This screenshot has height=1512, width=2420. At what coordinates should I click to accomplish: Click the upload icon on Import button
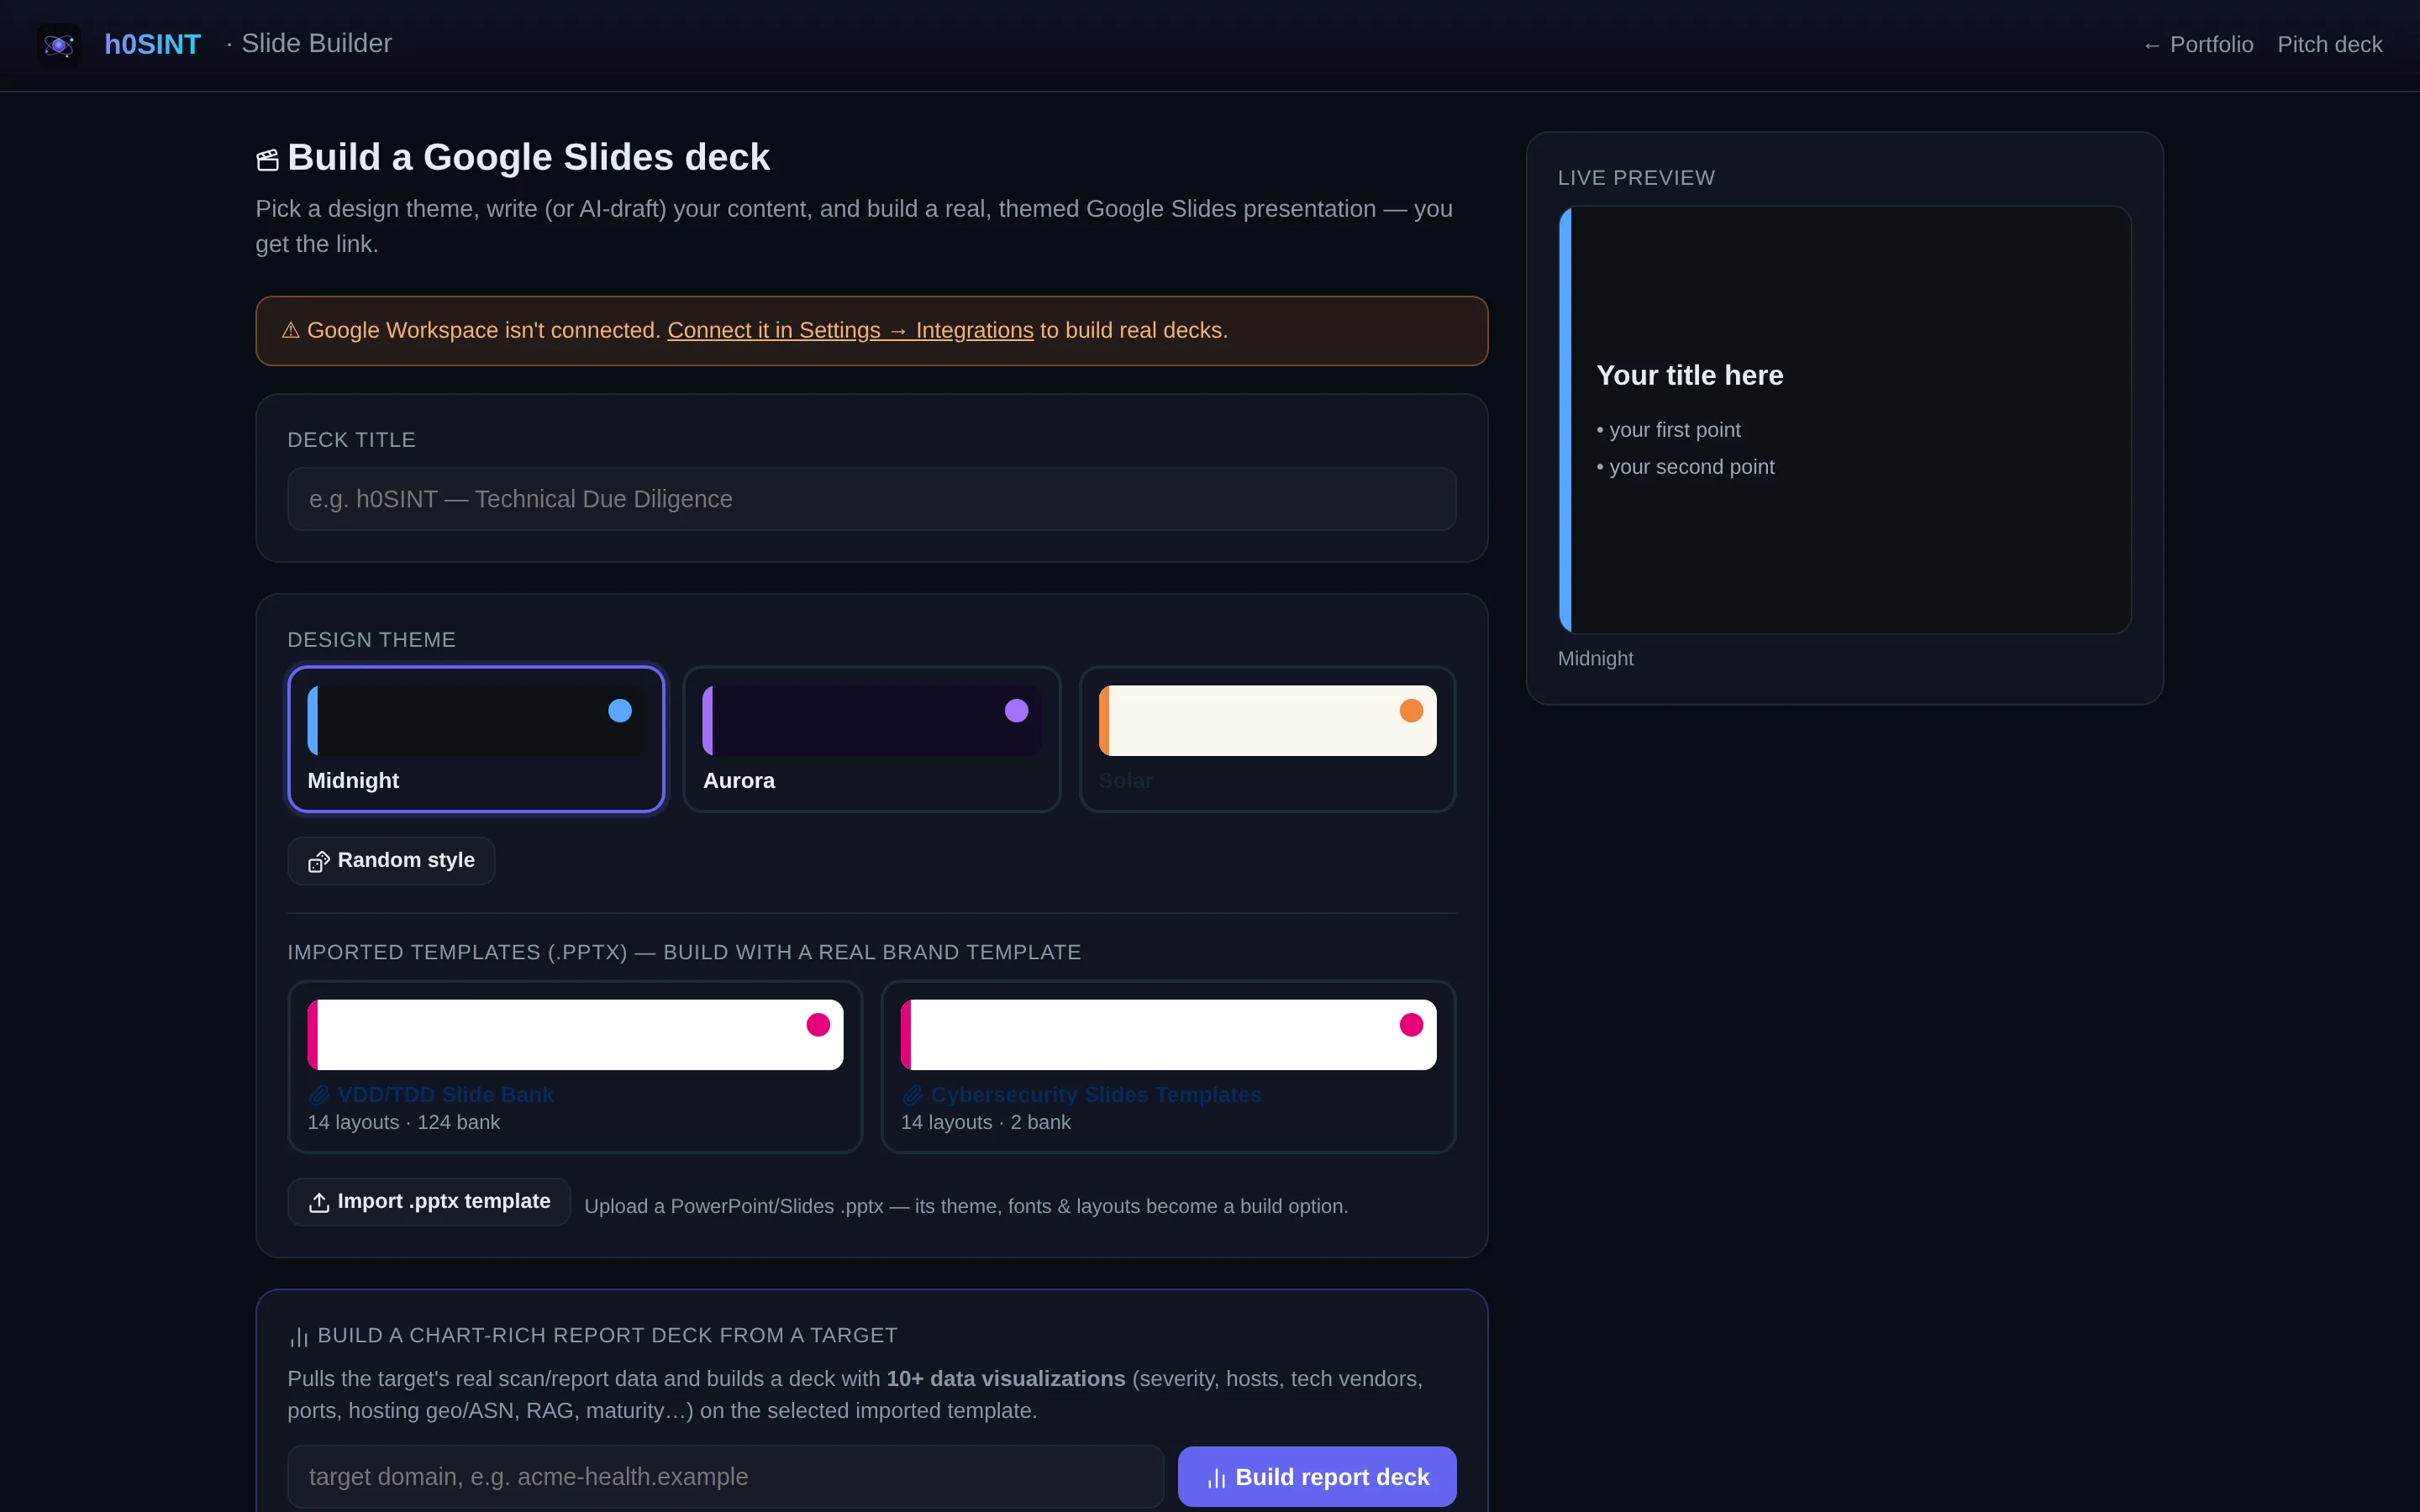(x=319, y=1203)
